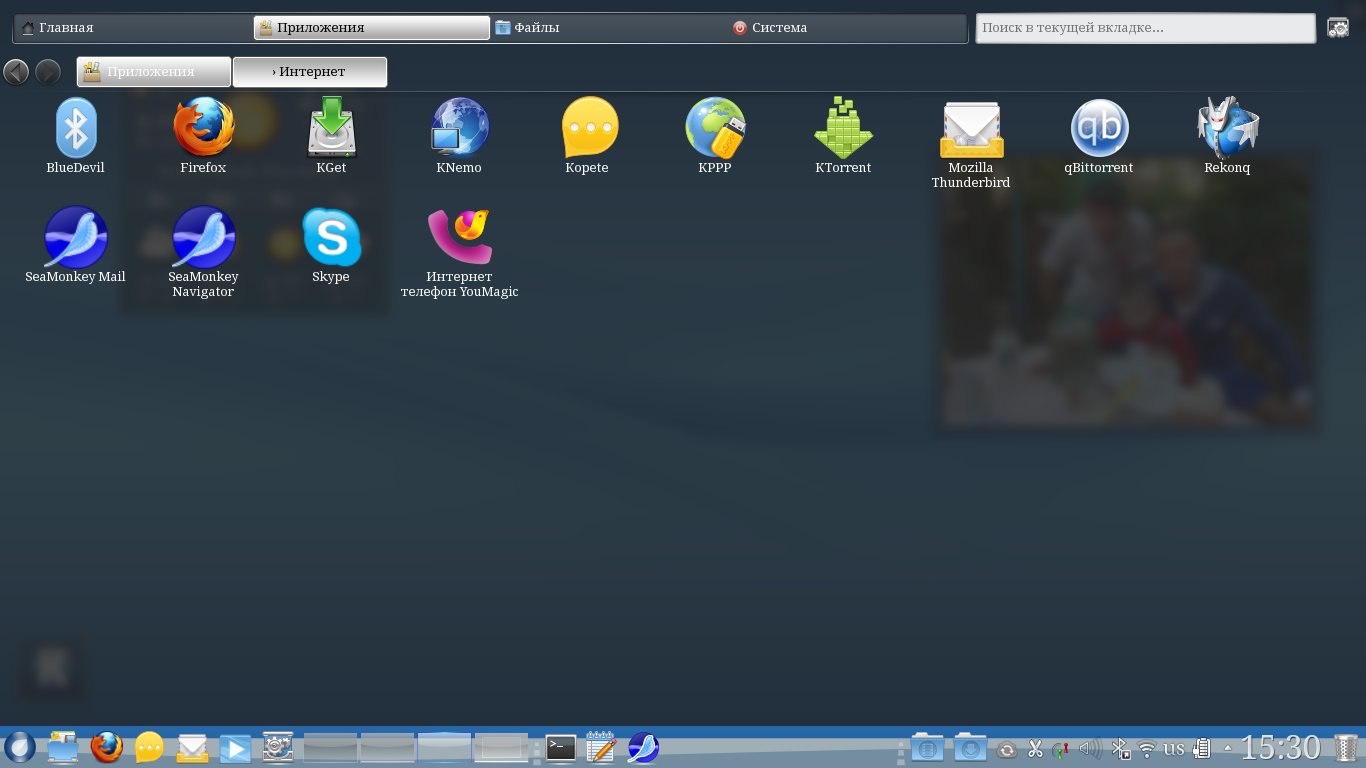Switch the 'us' keyboard layout indicator

pyautogui.click(x=1174, y=748)
